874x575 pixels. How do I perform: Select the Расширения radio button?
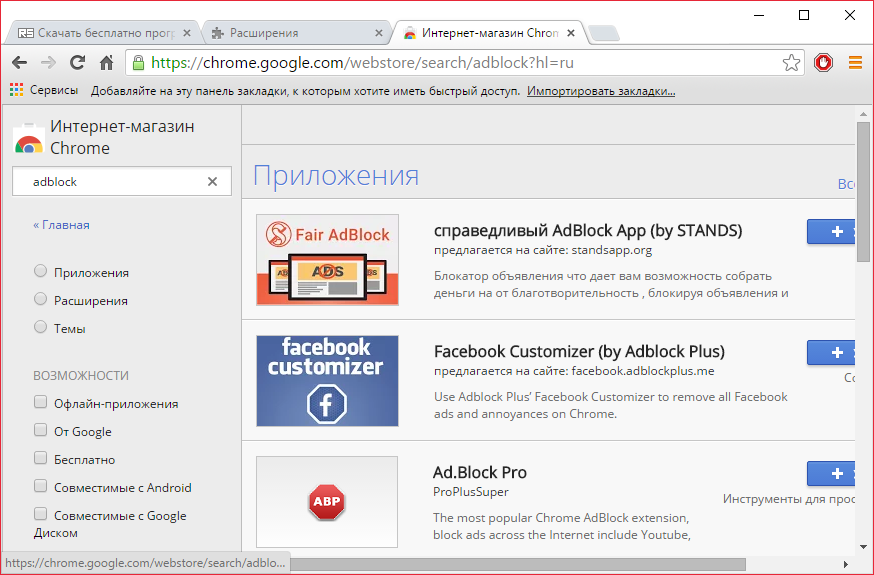(40, 299)
